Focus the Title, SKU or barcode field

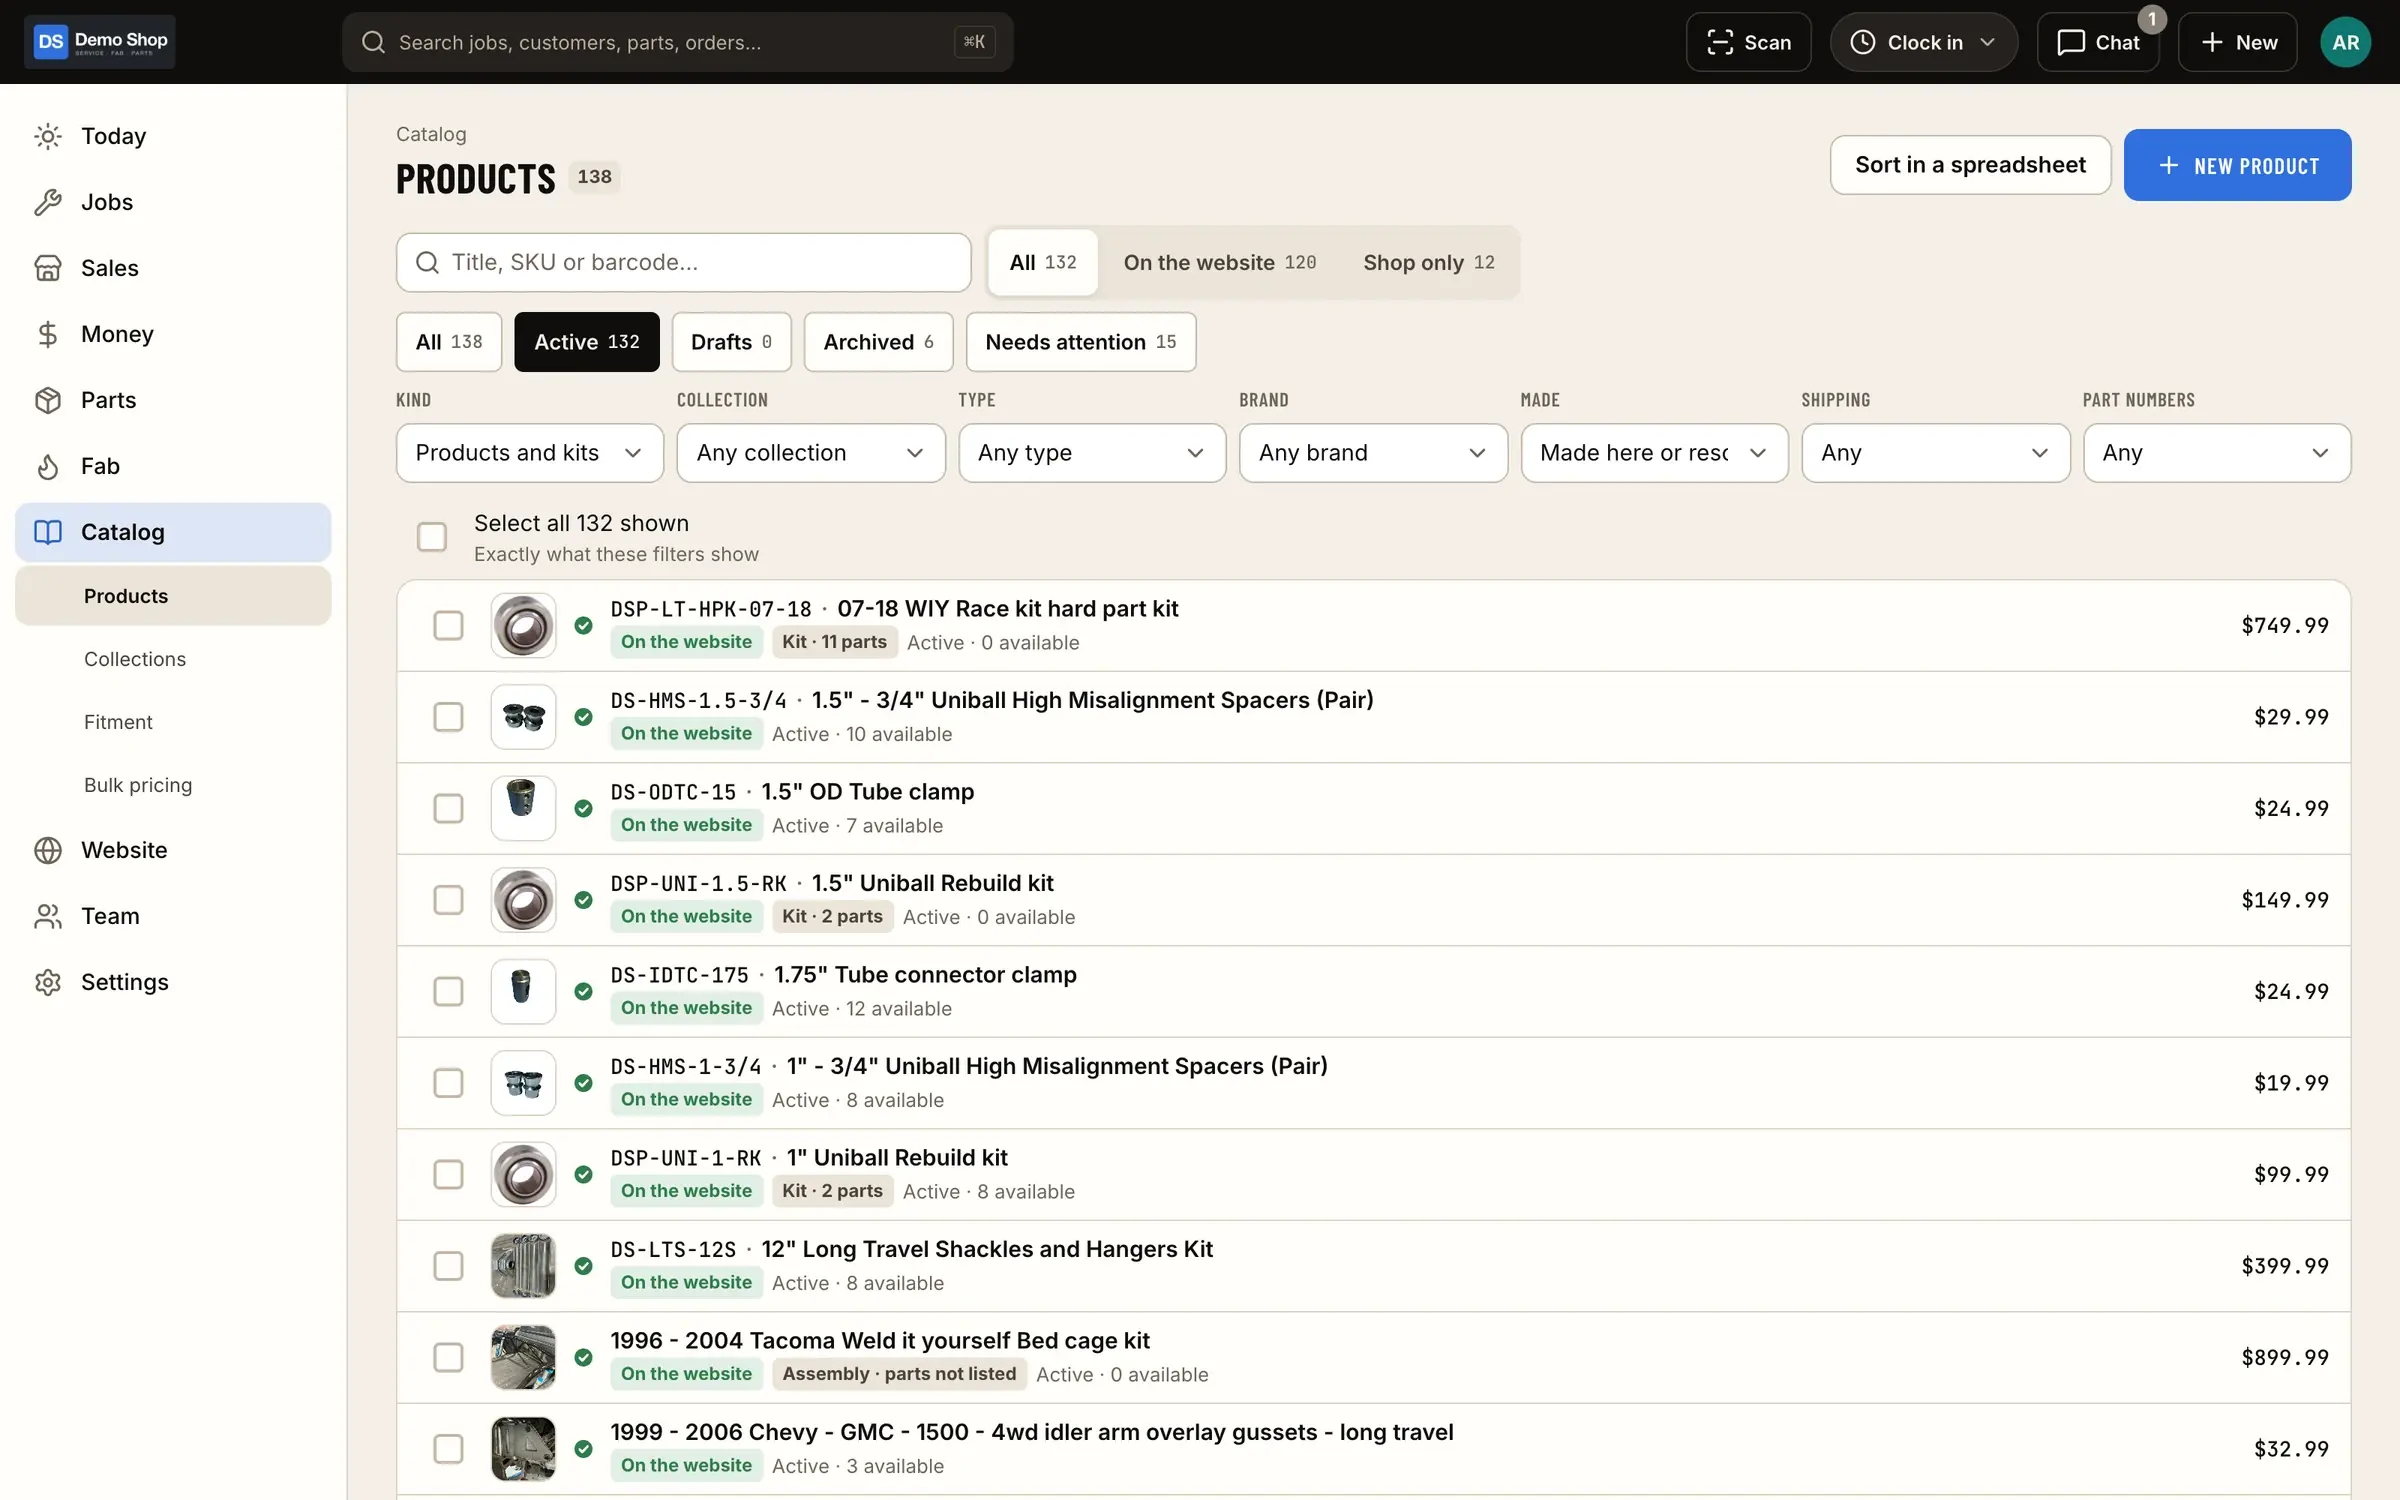point(683,263)
